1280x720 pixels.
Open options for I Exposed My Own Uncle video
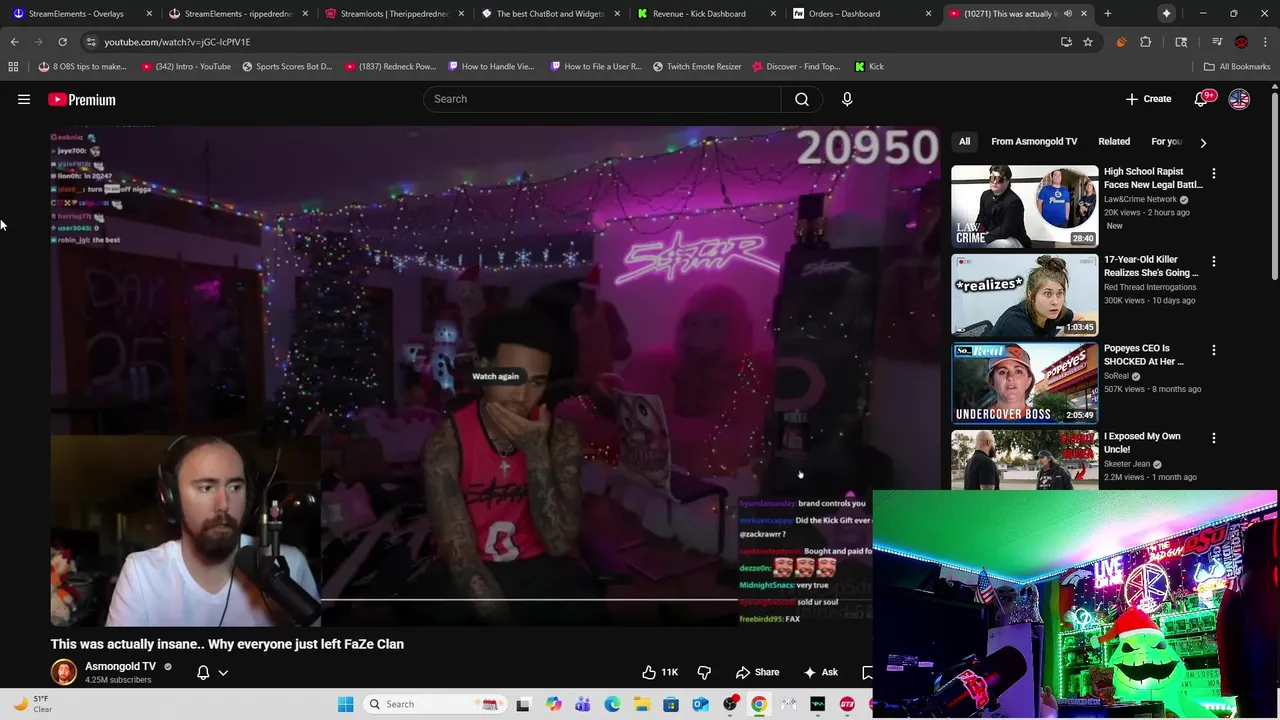1213,438
